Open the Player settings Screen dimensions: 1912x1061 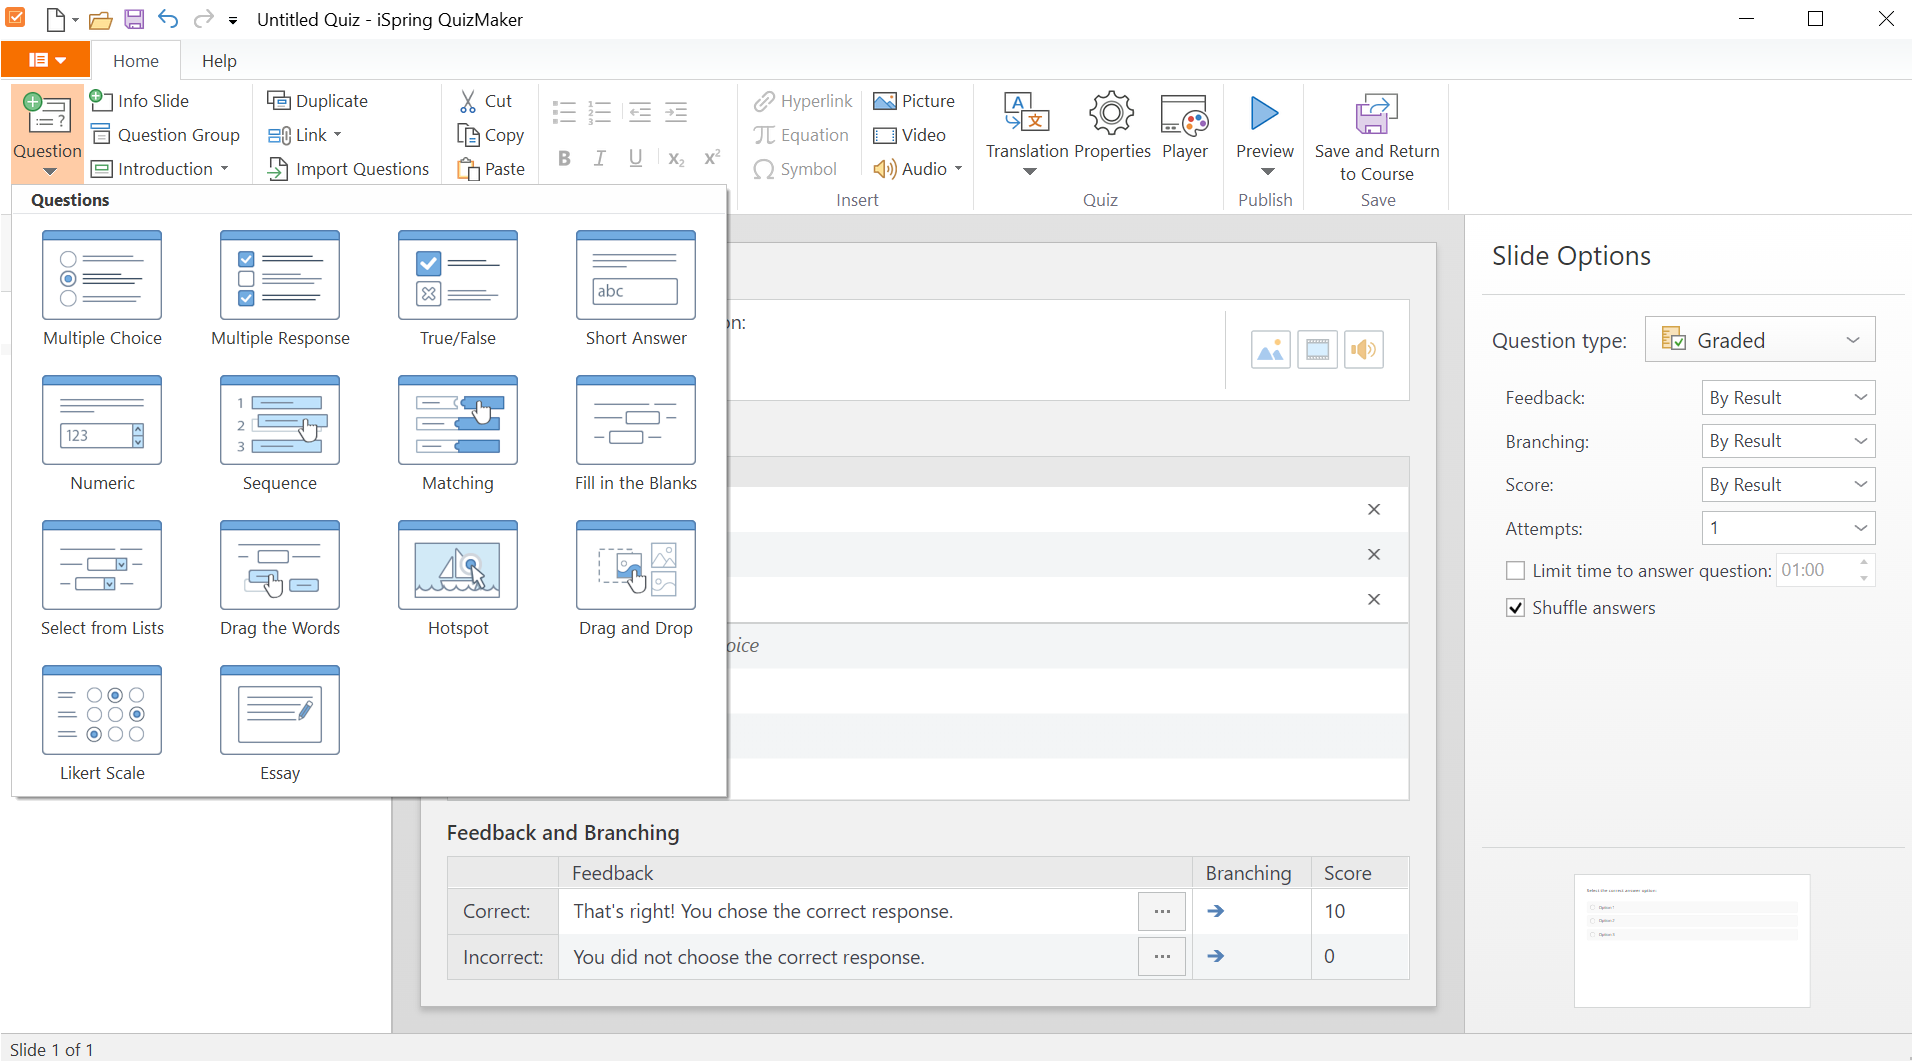(x=1185, y=127)
